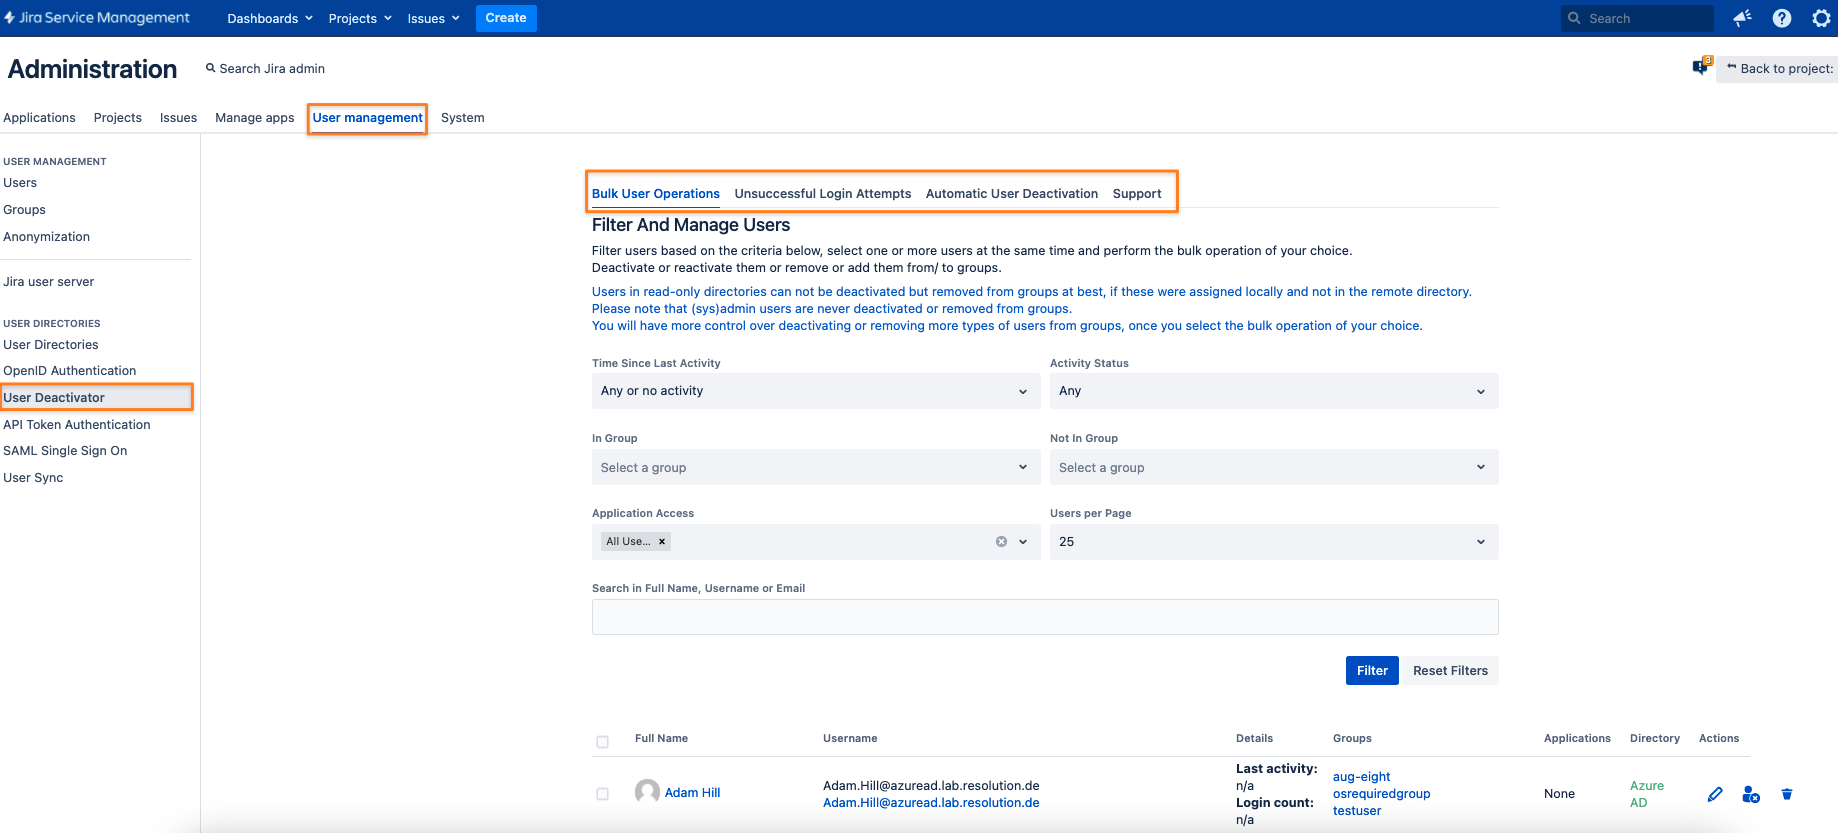Screen dimensions: 1838x833
Task: Click the feedback speech bubble icon
Action: (1701, 67)
